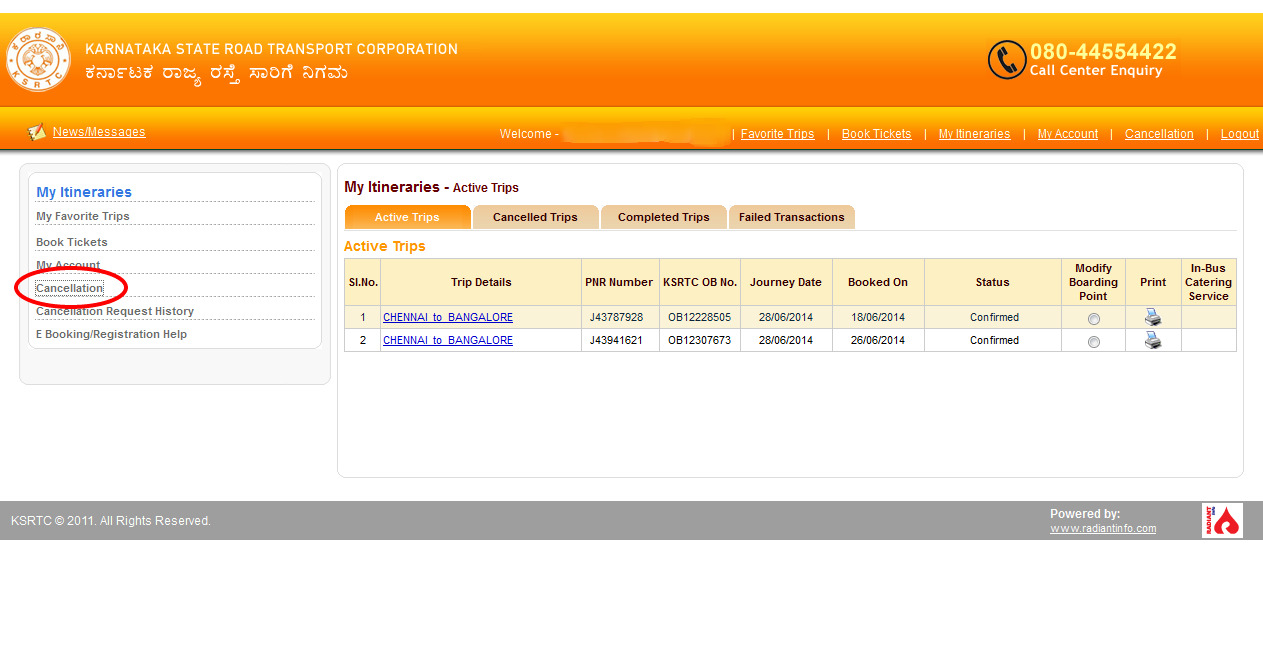Select modify boarding point for first trip
This screenshot has width=1263, height=668.
(1093, 317)
